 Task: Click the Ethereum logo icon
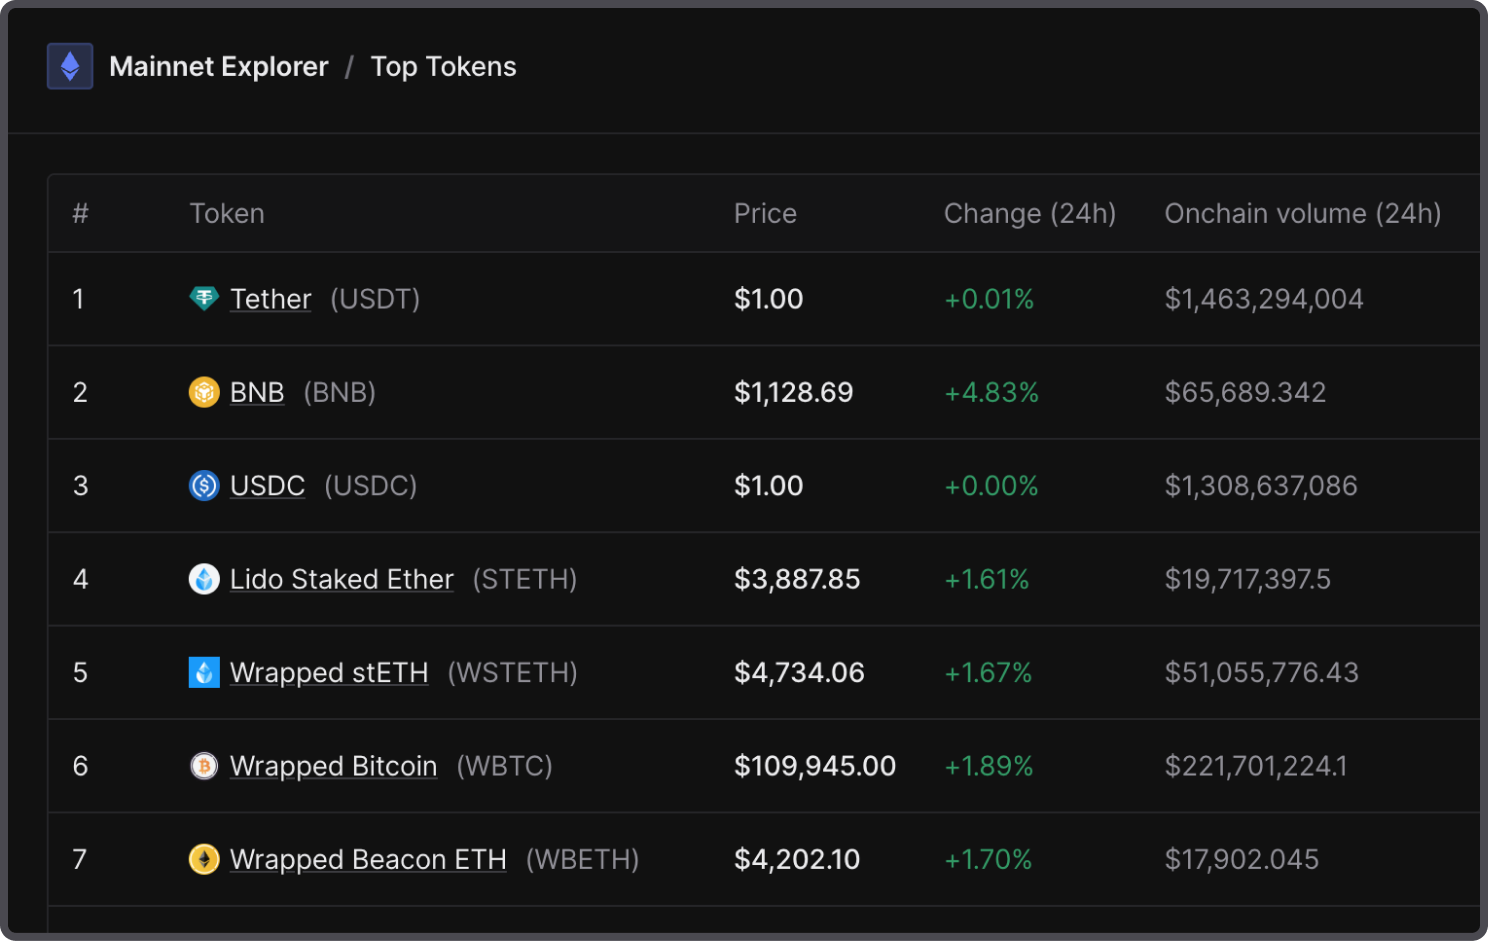70,67
